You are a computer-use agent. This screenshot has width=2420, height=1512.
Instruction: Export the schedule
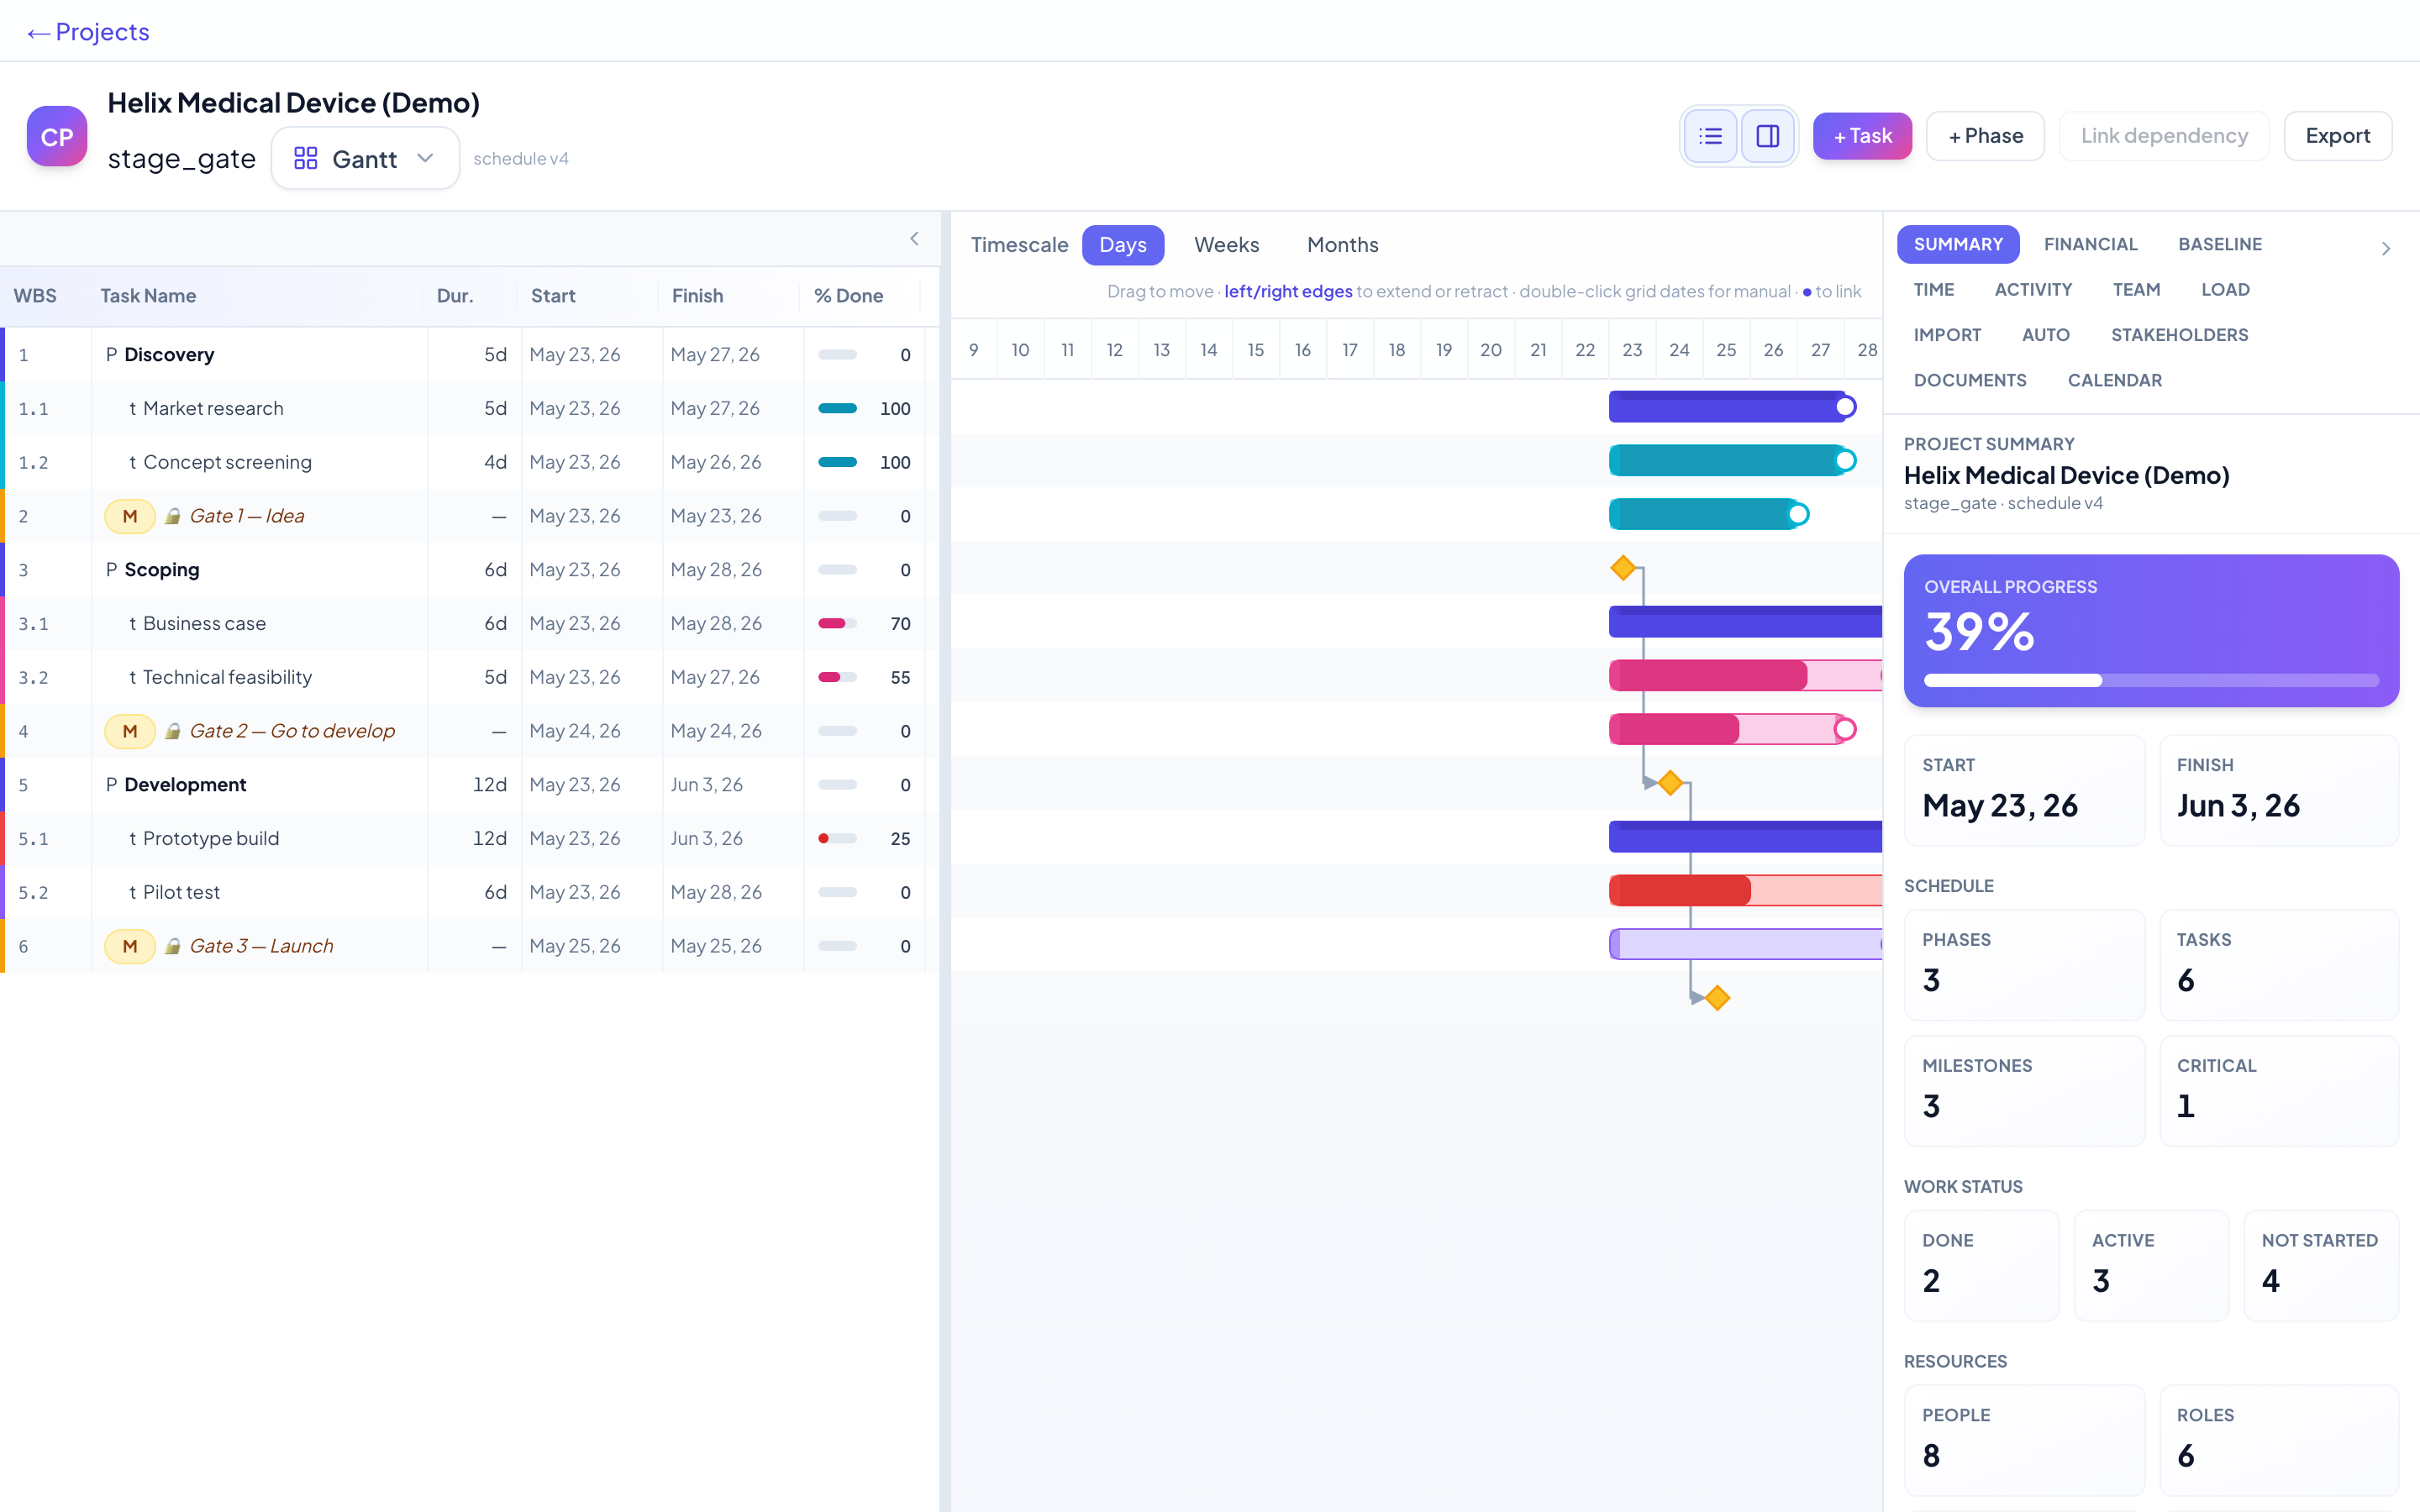click(x=2337, y=136)
